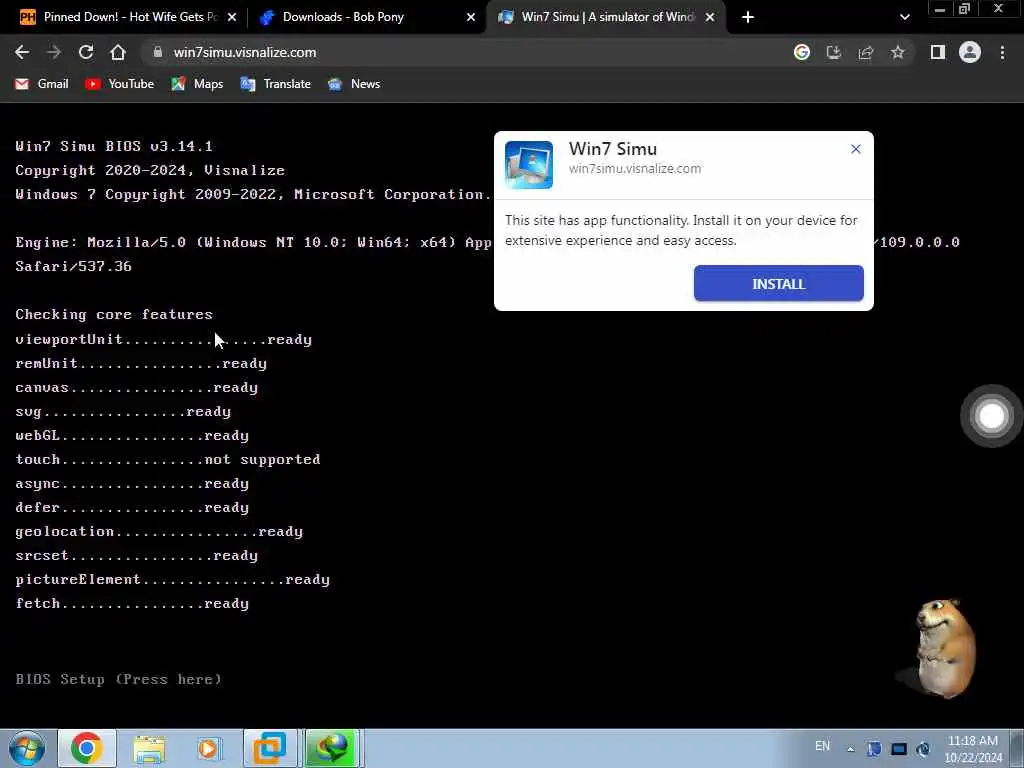Open Maps bookmark
Screen dimensions: 1024x768
(197, 84)
